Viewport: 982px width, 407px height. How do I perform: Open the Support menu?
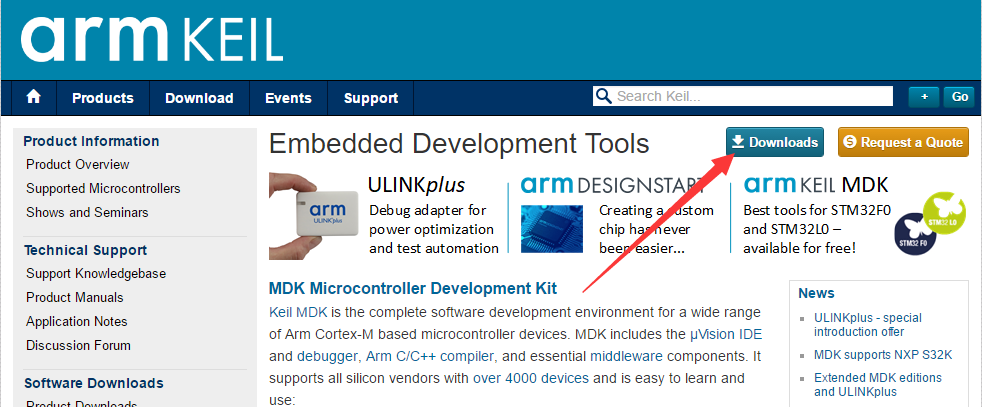[371, 98]
